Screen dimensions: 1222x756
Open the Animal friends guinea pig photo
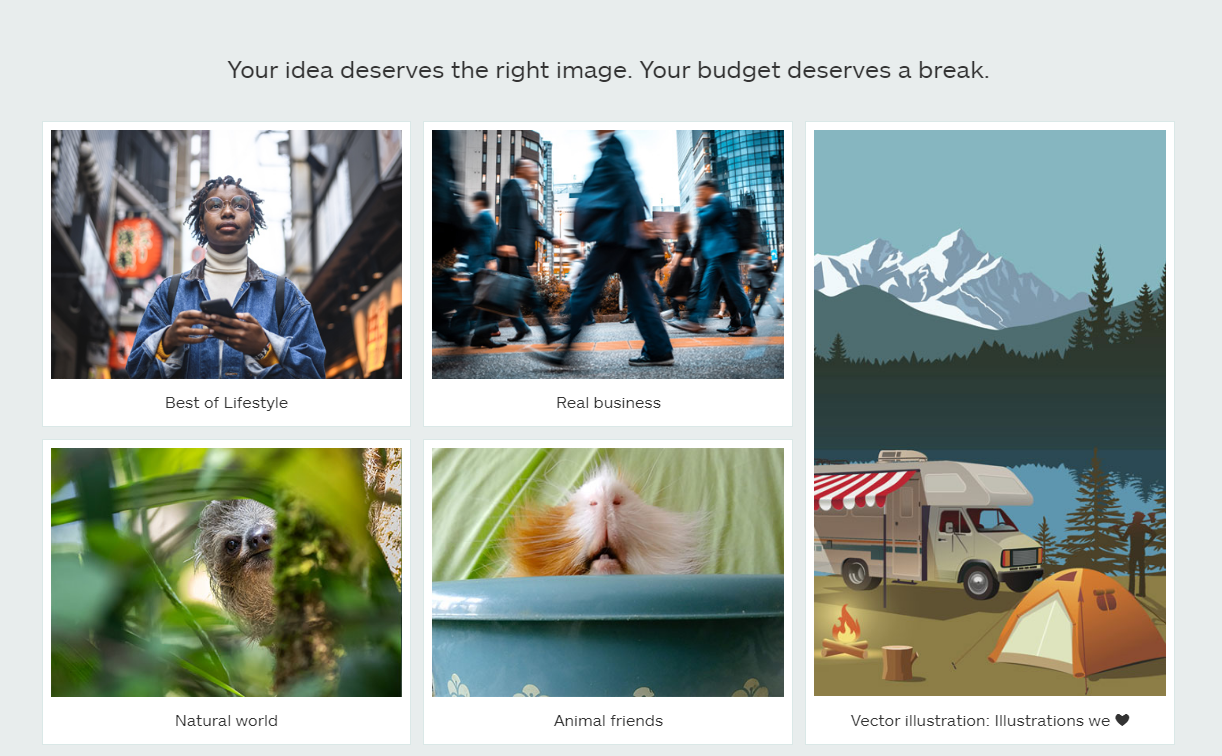[x=608, y=572]
